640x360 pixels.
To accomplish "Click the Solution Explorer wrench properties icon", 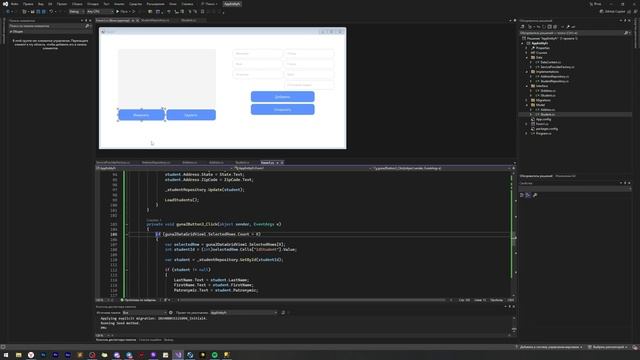I will (x=568, y=27).
